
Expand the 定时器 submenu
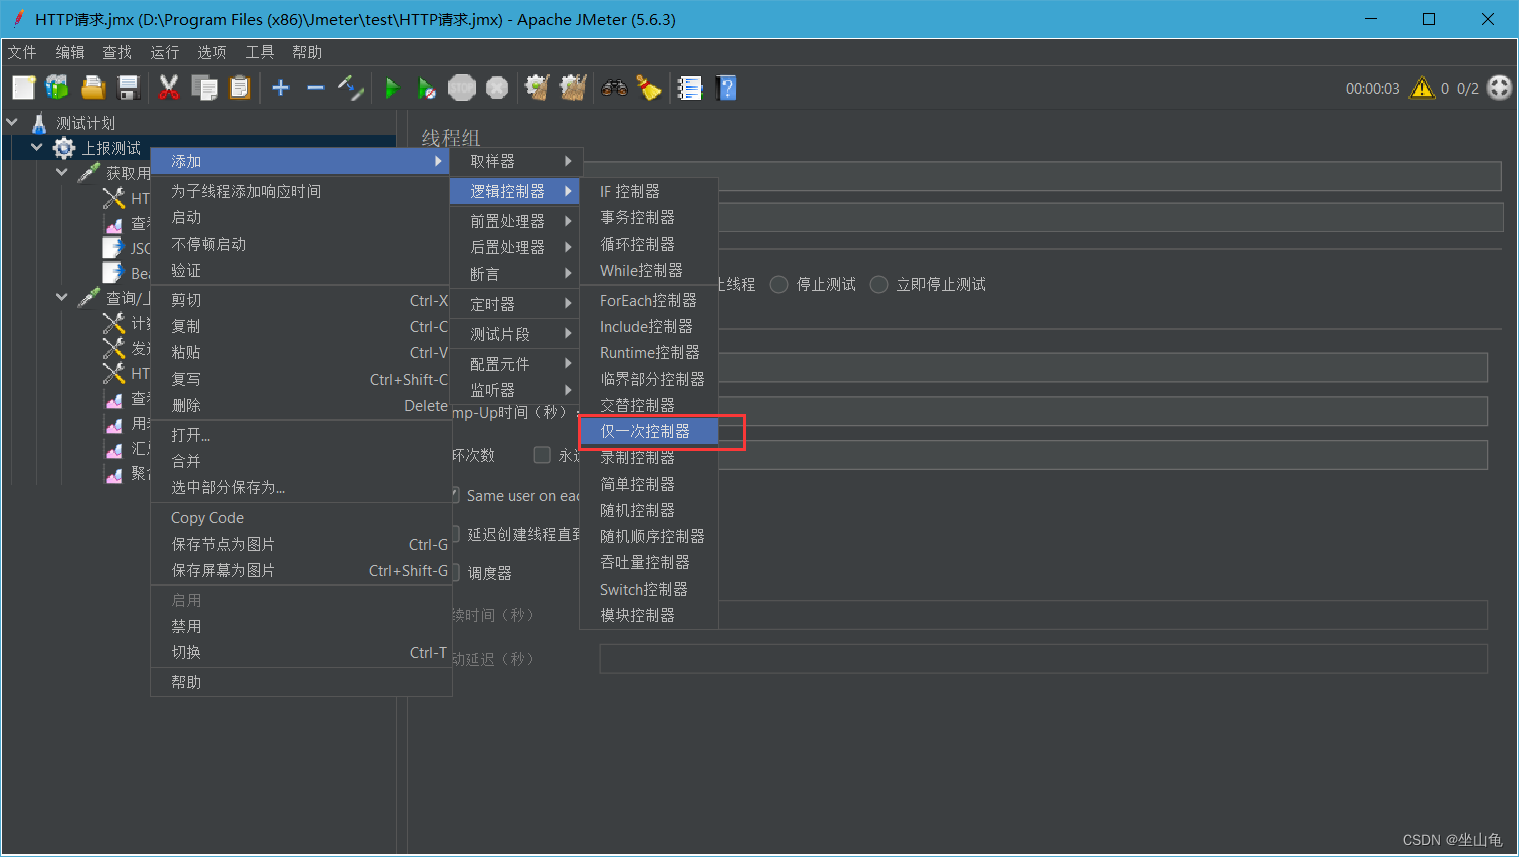click(515, 304)
